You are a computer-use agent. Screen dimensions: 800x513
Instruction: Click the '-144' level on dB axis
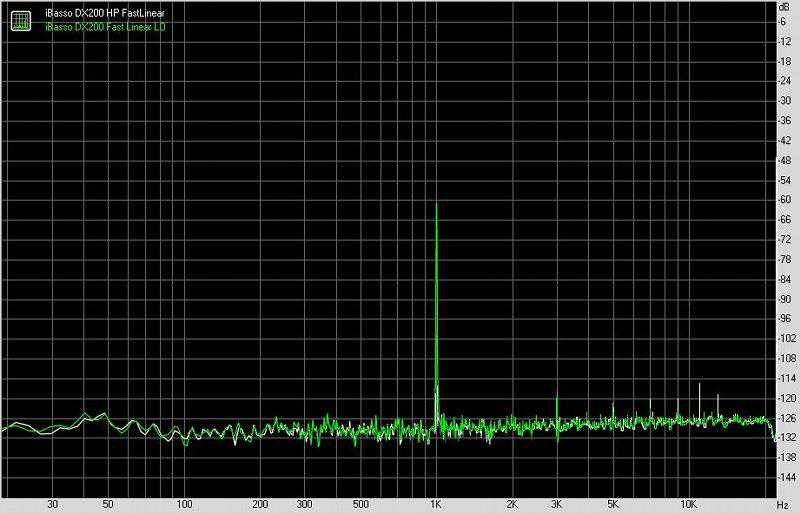click(x=785, y=477)
